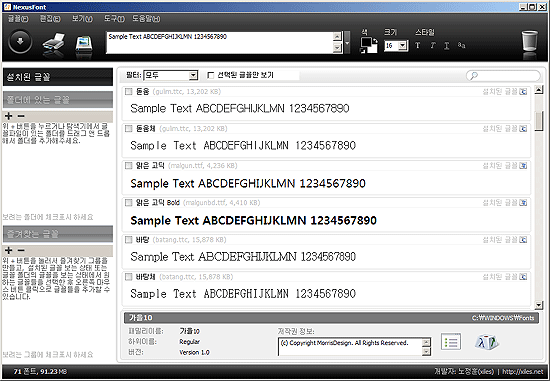
Task: Open the http://xiles.net link
Action: point(523,372)
